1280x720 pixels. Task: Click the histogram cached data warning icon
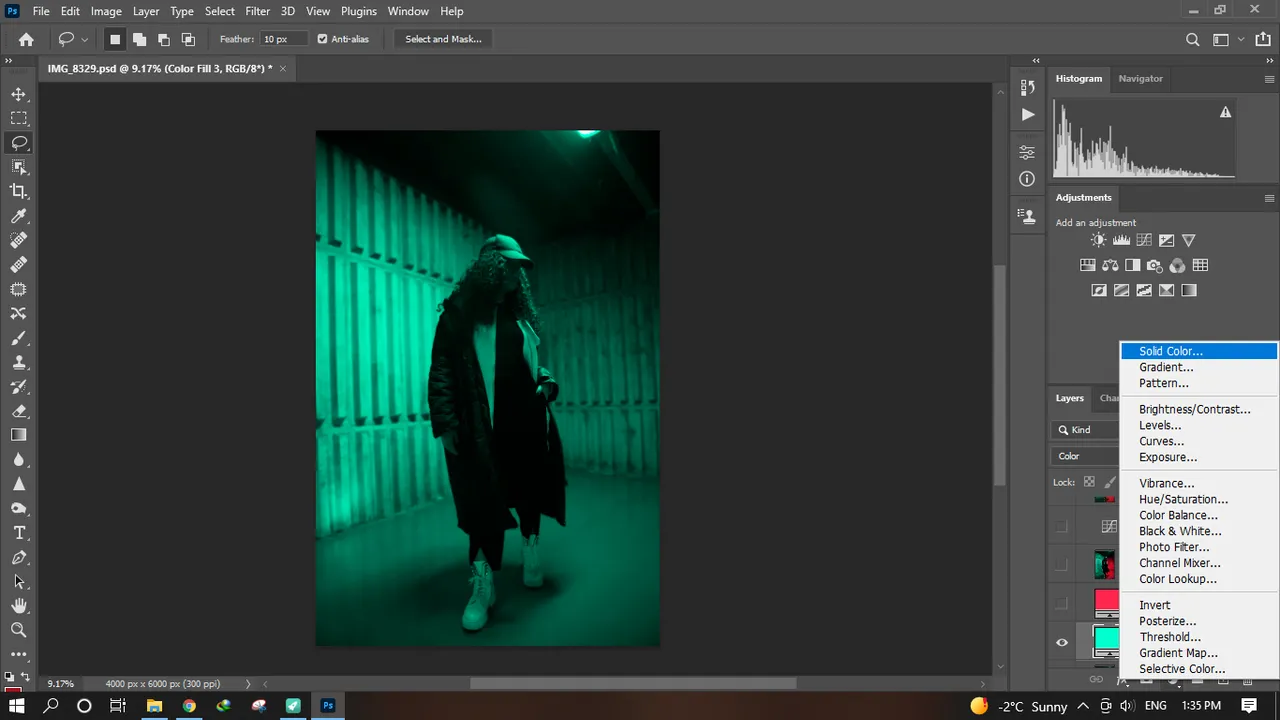coord(1225,113)
